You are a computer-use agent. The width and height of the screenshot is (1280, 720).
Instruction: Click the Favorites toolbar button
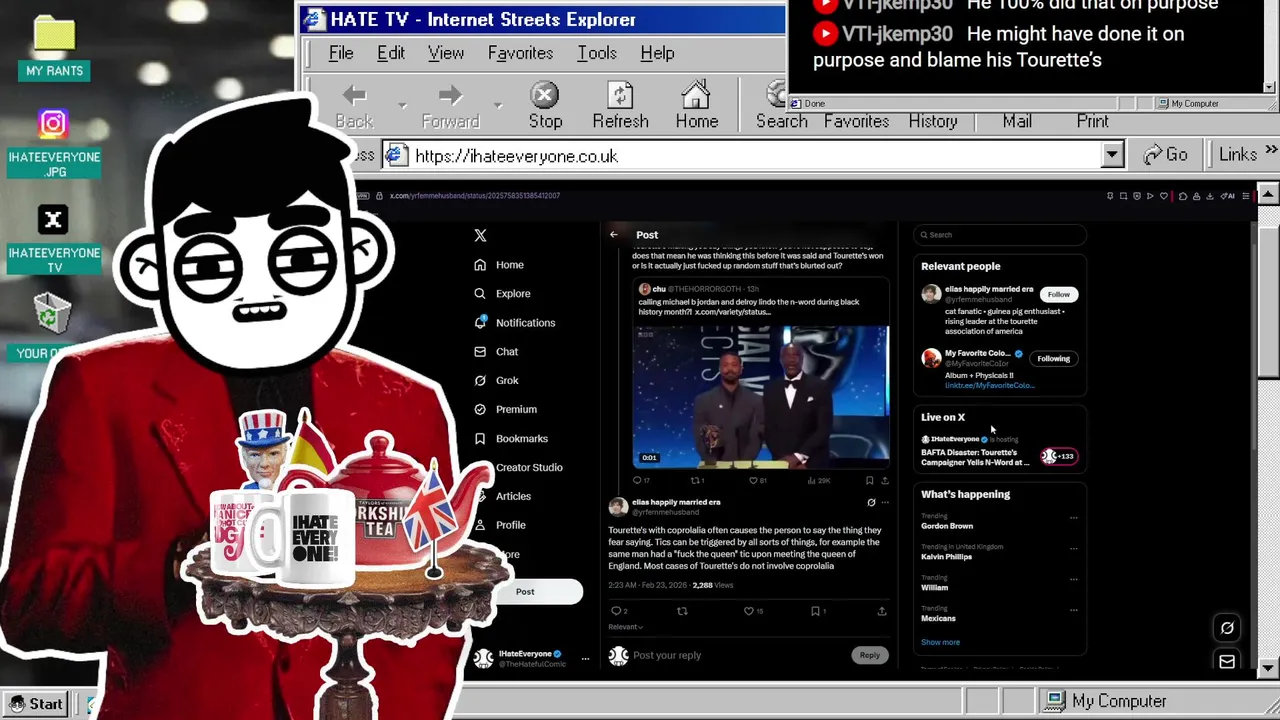(856, 121)
